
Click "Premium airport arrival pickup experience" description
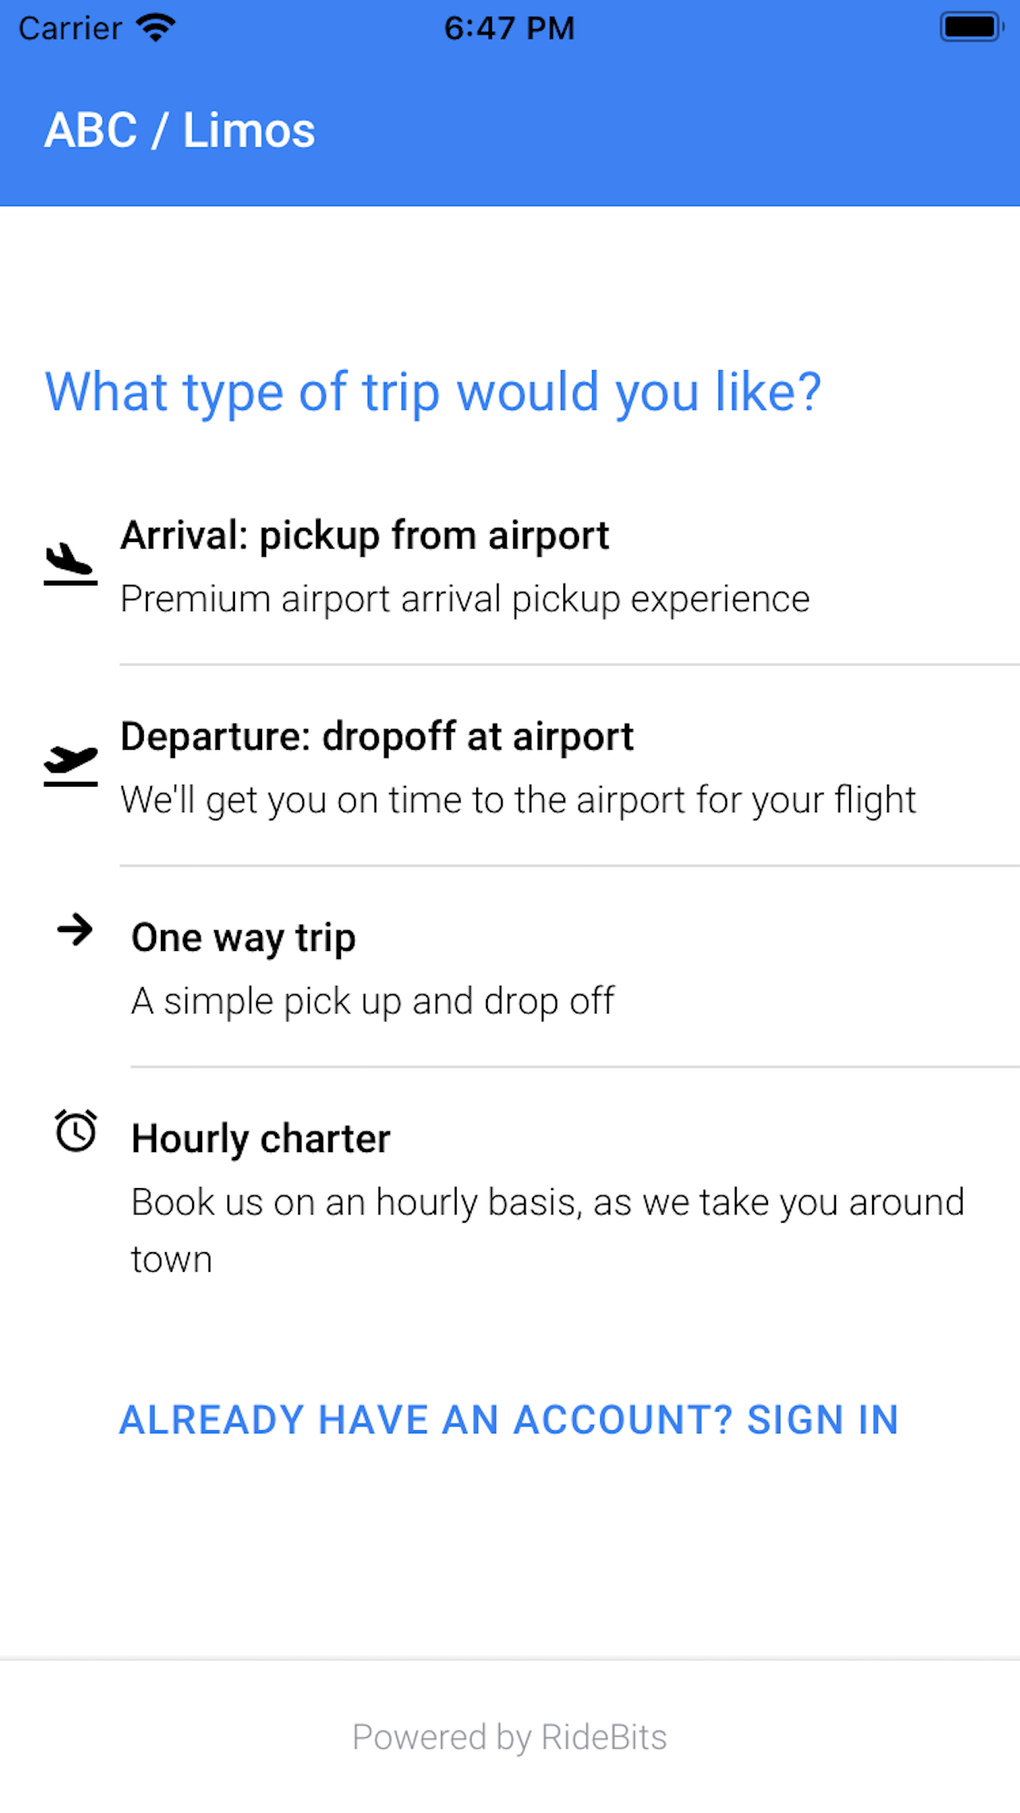(x=465, y=599)
